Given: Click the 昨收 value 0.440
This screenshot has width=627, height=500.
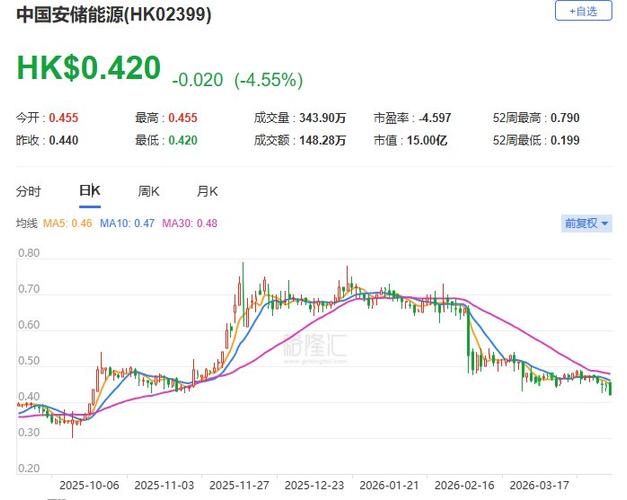Looking at the screenshot, I should pyautogui.click(x=64, y=140).
